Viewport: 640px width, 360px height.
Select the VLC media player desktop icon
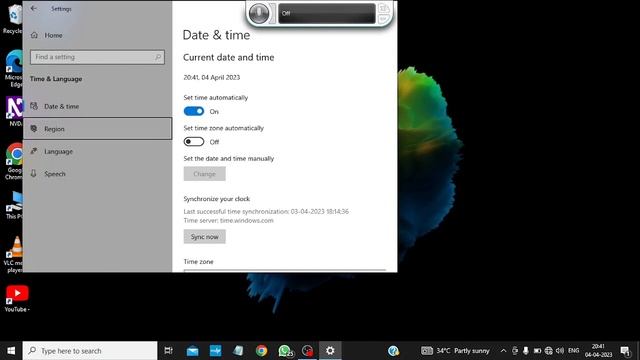tap(14, 254)
